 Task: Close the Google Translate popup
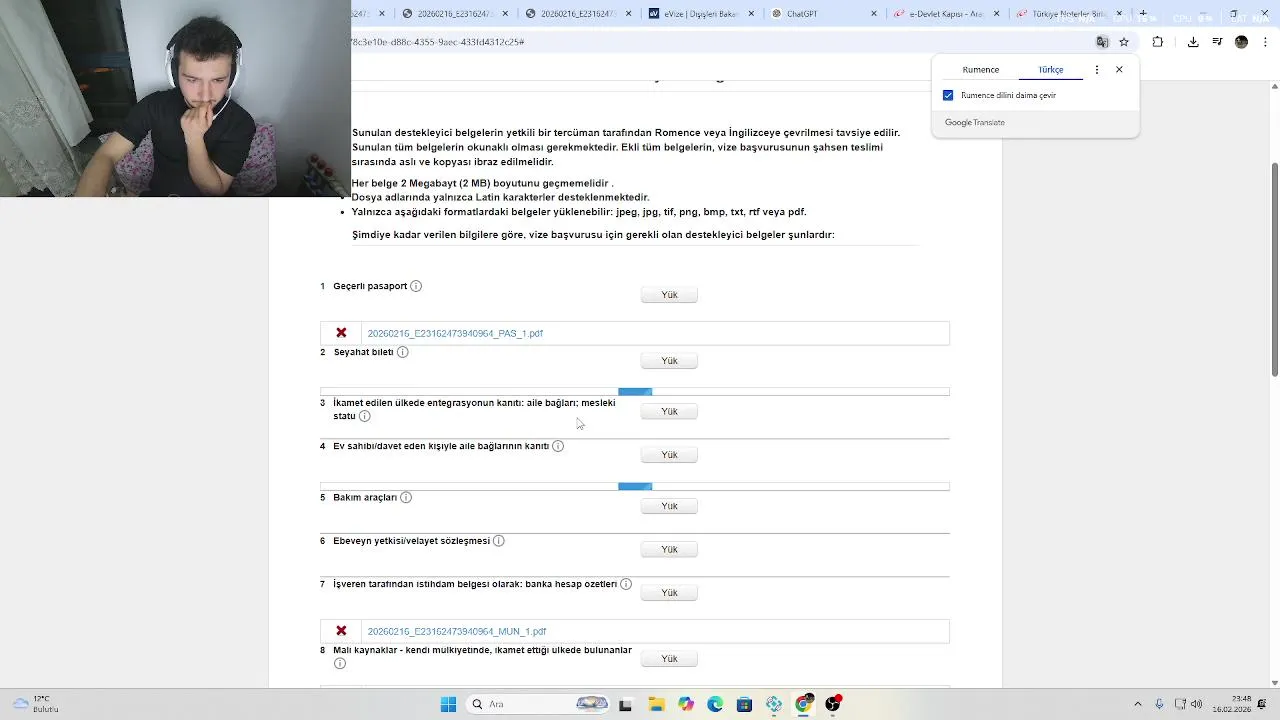pos(1119,70)
